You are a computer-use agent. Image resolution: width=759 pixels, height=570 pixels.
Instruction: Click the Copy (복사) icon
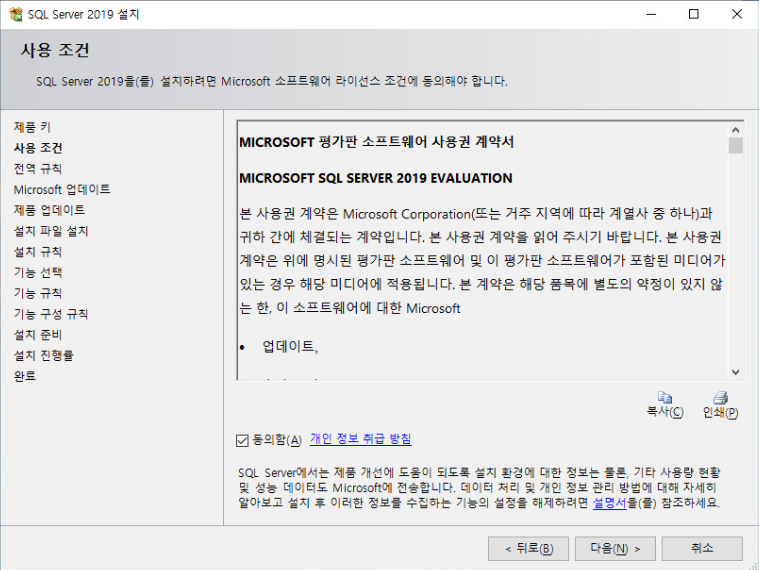(665, 397)
